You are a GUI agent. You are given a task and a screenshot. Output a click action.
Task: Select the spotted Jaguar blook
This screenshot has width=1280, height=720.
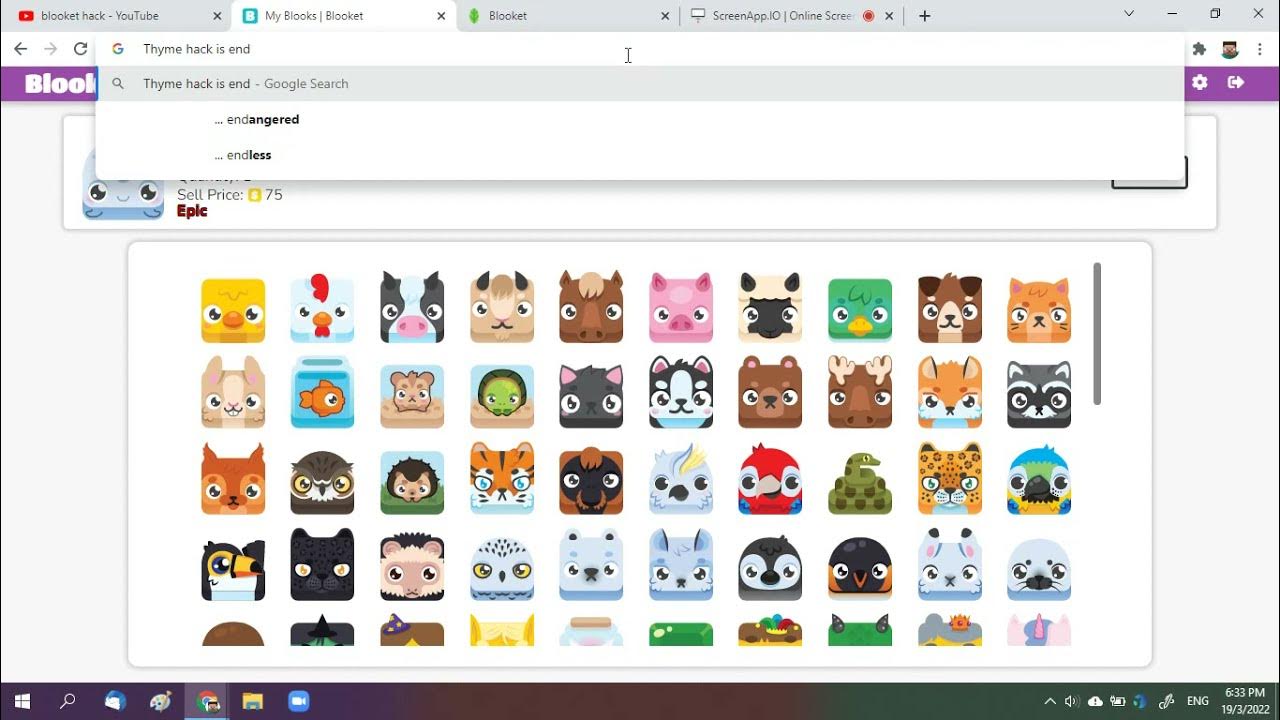click(950, 479)
